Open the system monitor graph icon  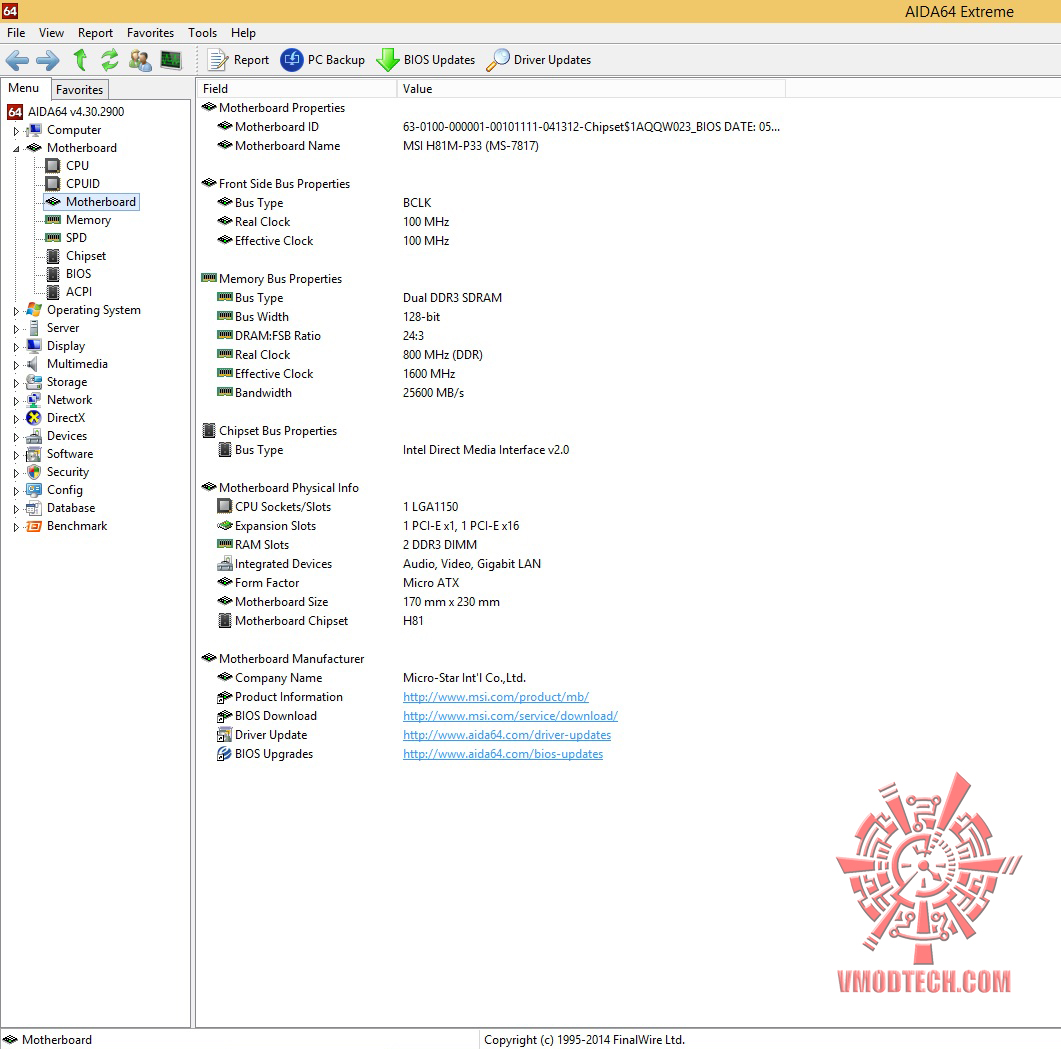click(x=171, y=60)
